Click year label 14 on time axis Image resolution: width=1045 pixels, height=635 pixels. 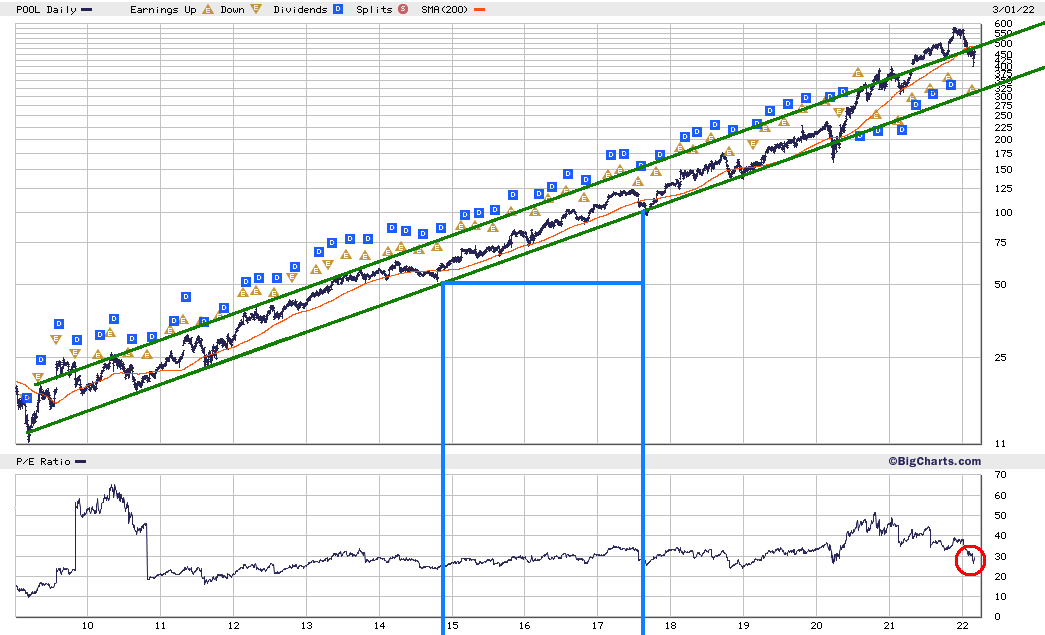coord(379,625)
